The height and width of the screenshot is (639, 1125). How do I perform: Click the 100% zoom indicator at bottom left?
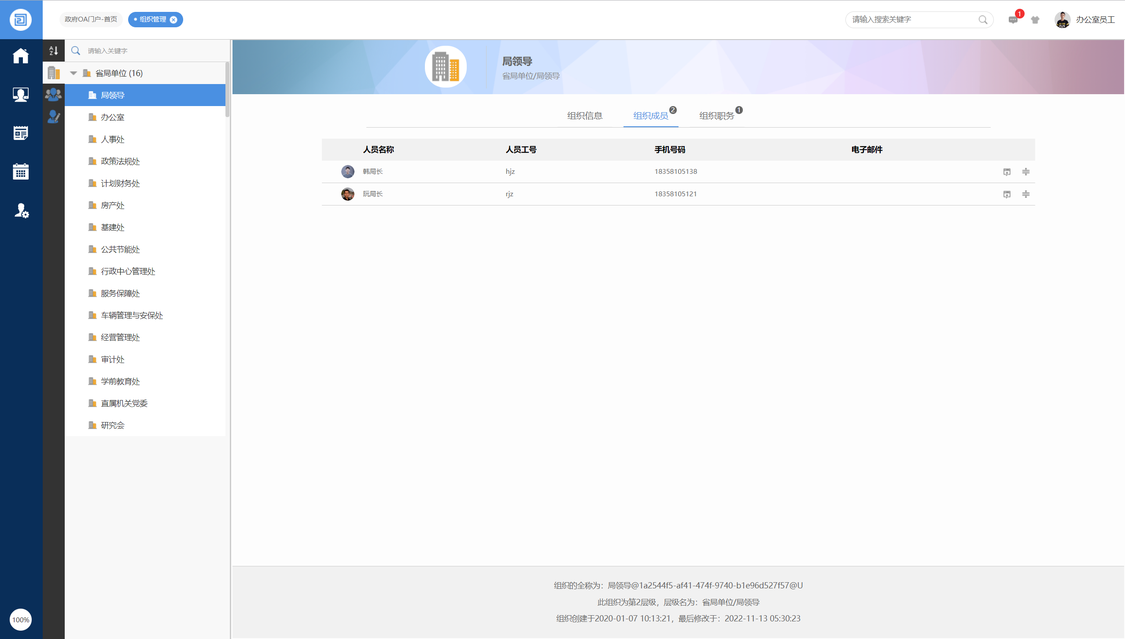(x=20, y=619)
